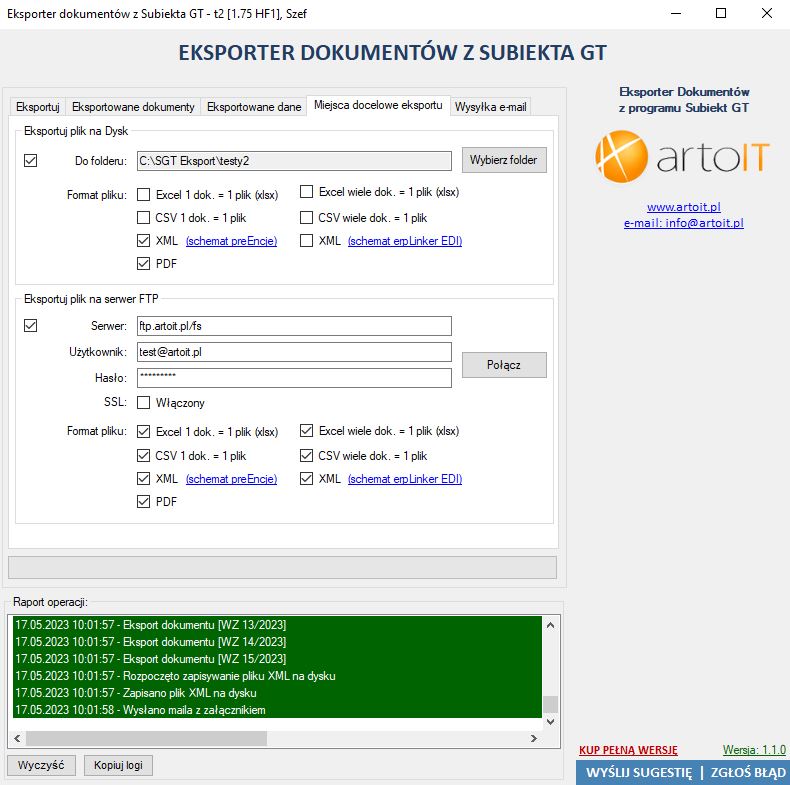Click the log horizontal scroll left arrow
The width and height of the screenshot is (790, 785).
[x=17, y=739]
